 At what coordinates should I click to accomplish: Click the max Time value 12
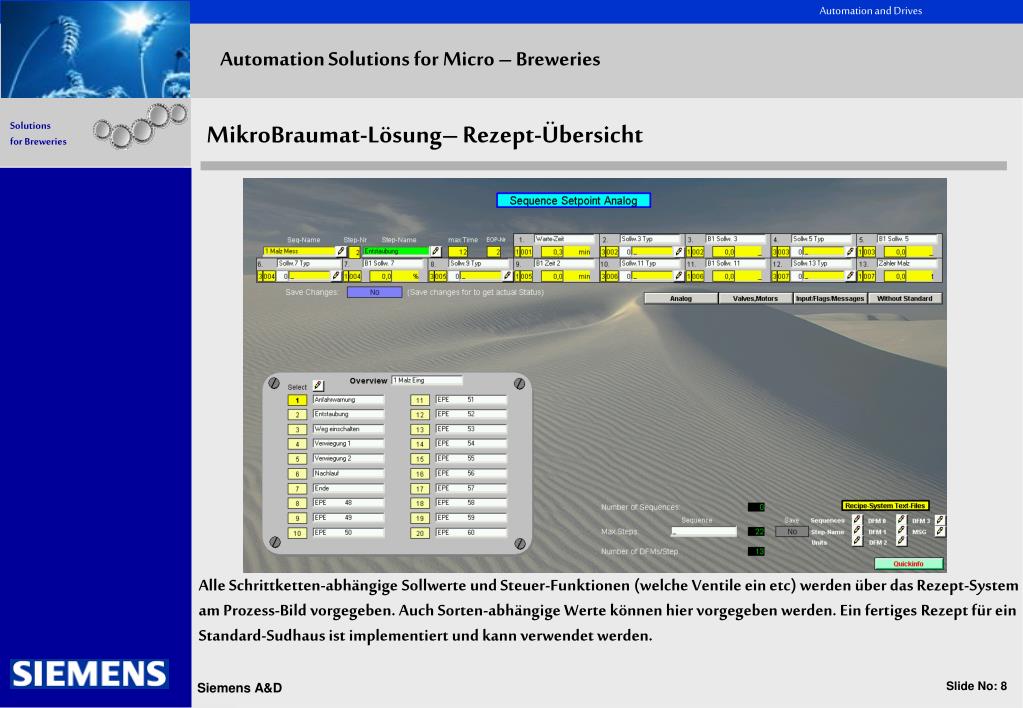[x=458, y=252]
